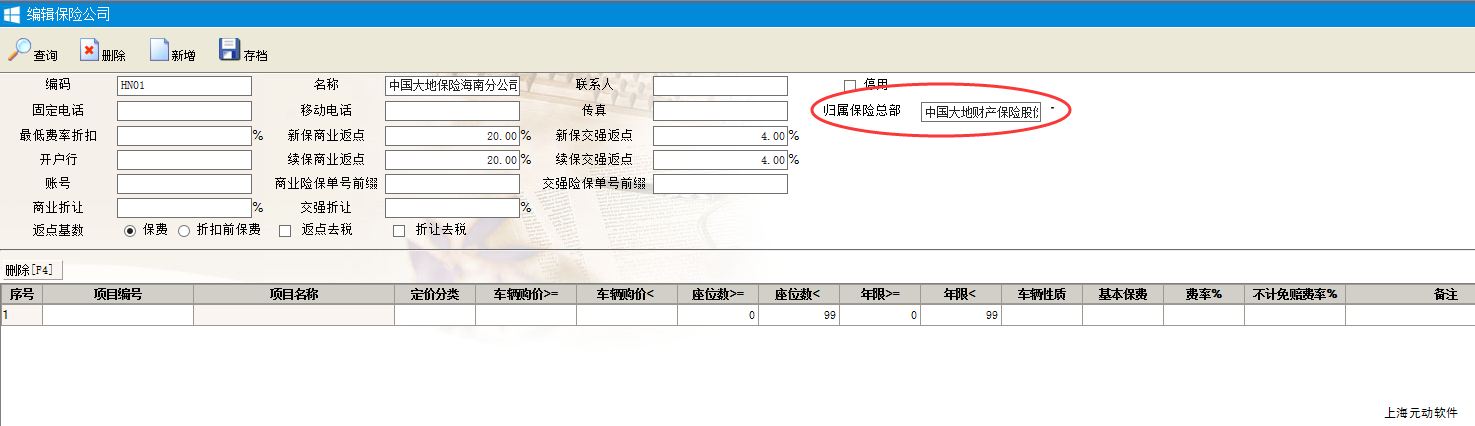The image size is (1475, 426).
Task: Focus the 名称 company name field
Action: click(x=452, y=86)
